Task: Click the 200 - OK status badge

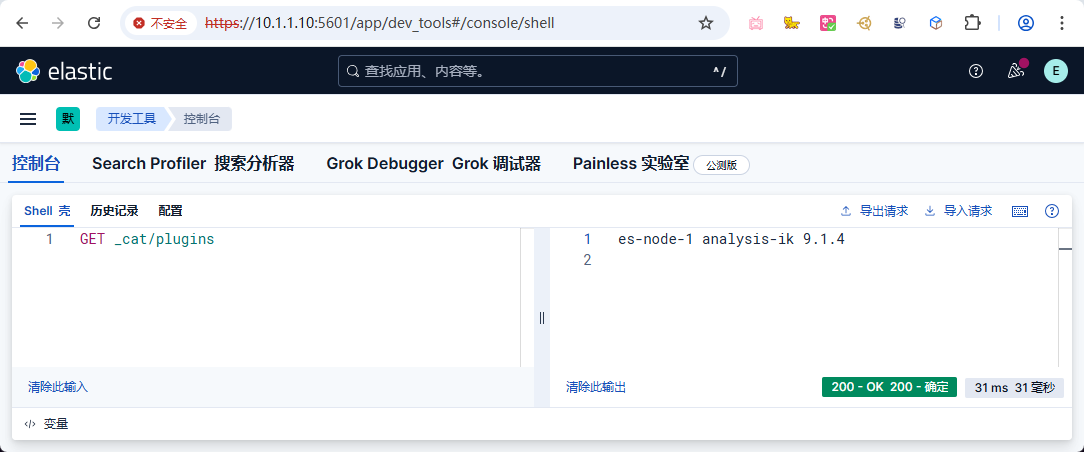Action: (x=889, y=387)
